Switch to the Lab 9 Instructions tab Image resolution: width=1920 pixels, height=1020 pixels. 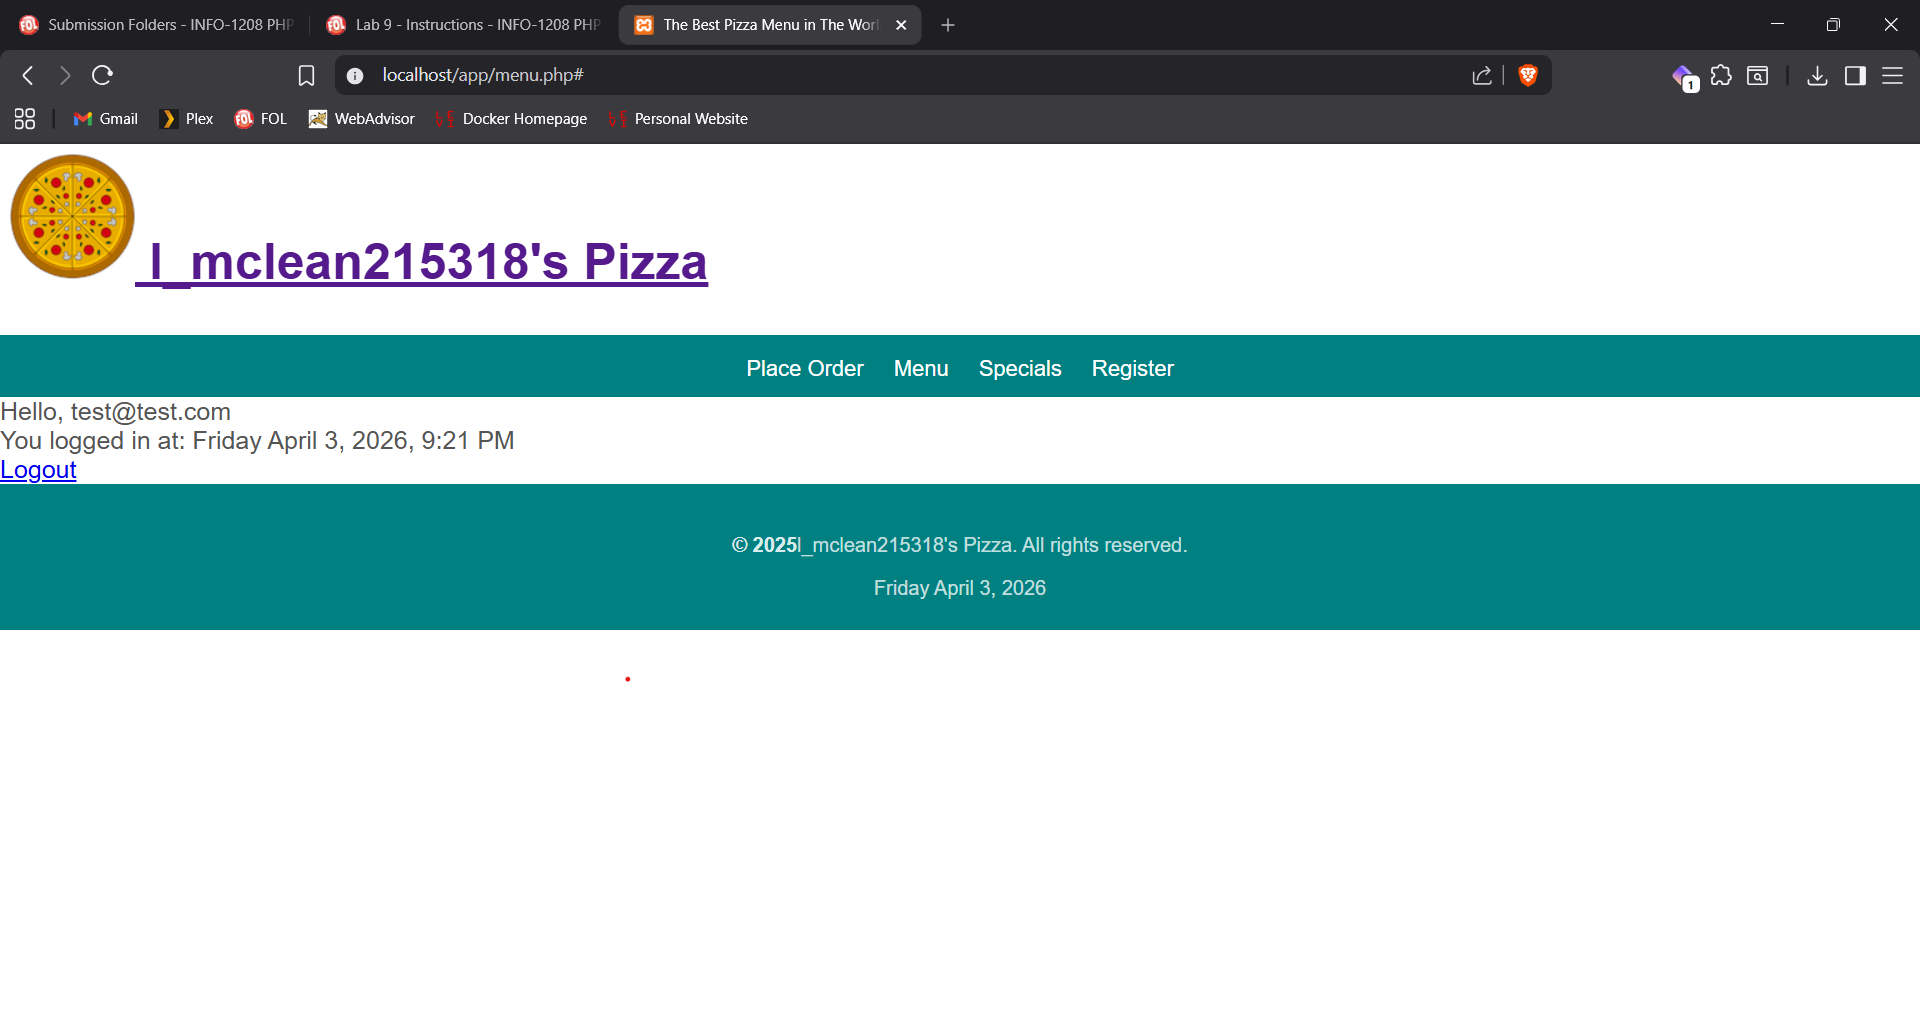(x=464, y=25)
